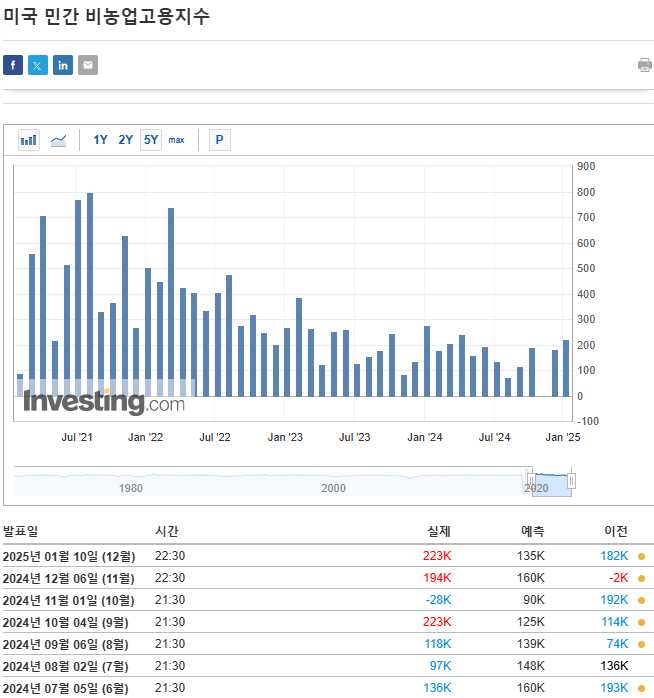Click the actual value 118K
Image resolution: width=654 pixels, height=698 pixels.
point(438,644)
